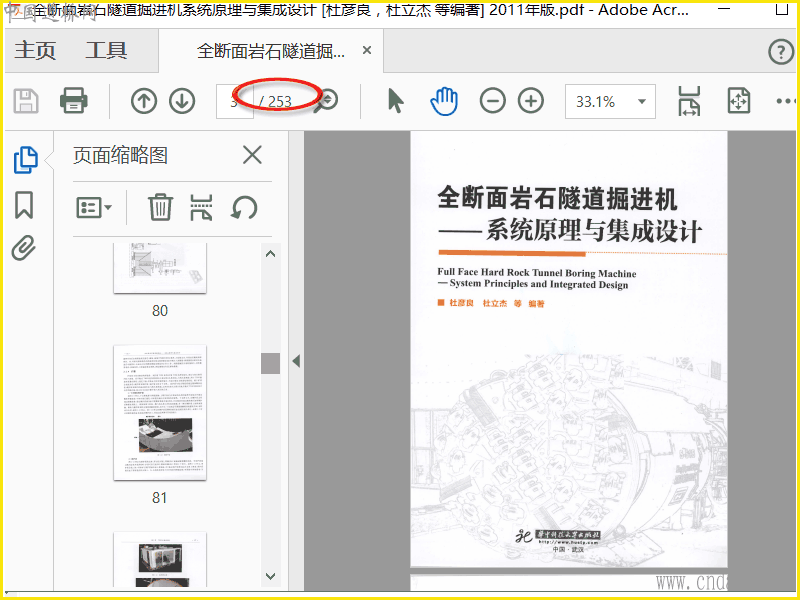Select the page 81 thumbnail

click(160, 412)
